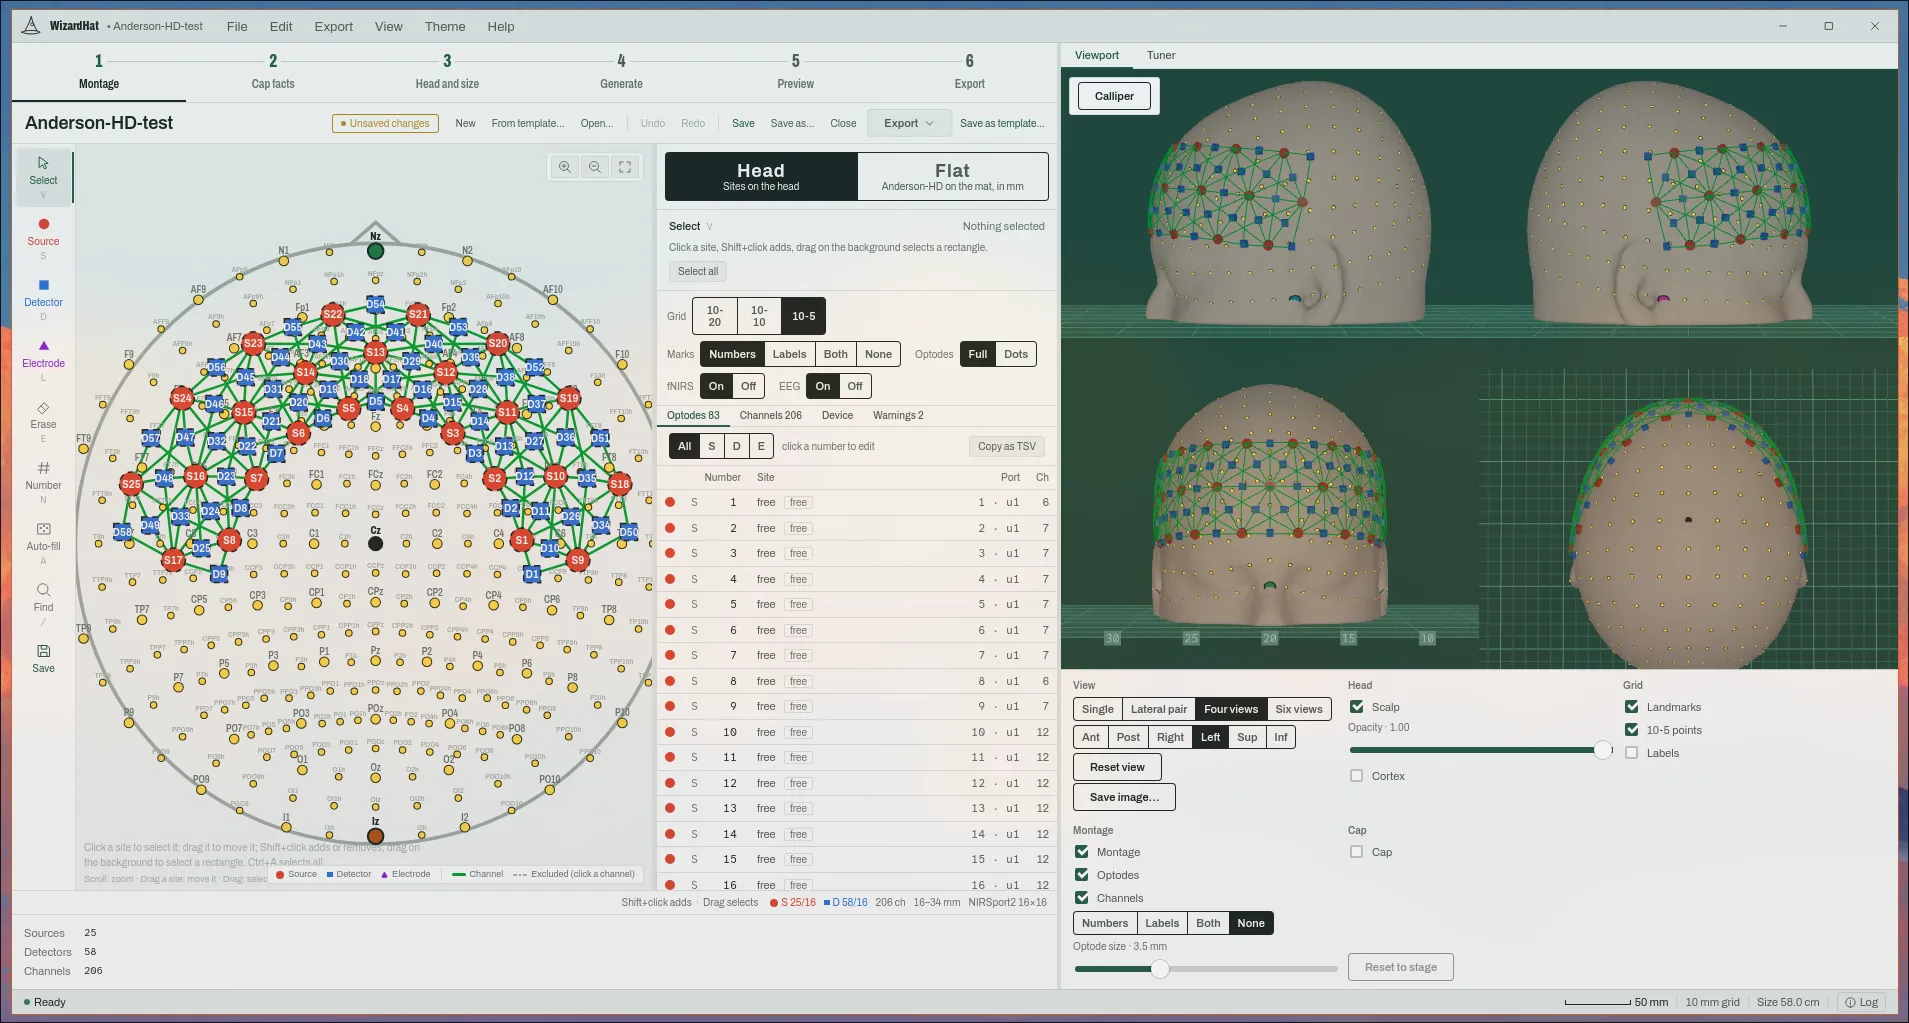Choose the Detector tool
Screen dimensions: 1909x1023
43,293
